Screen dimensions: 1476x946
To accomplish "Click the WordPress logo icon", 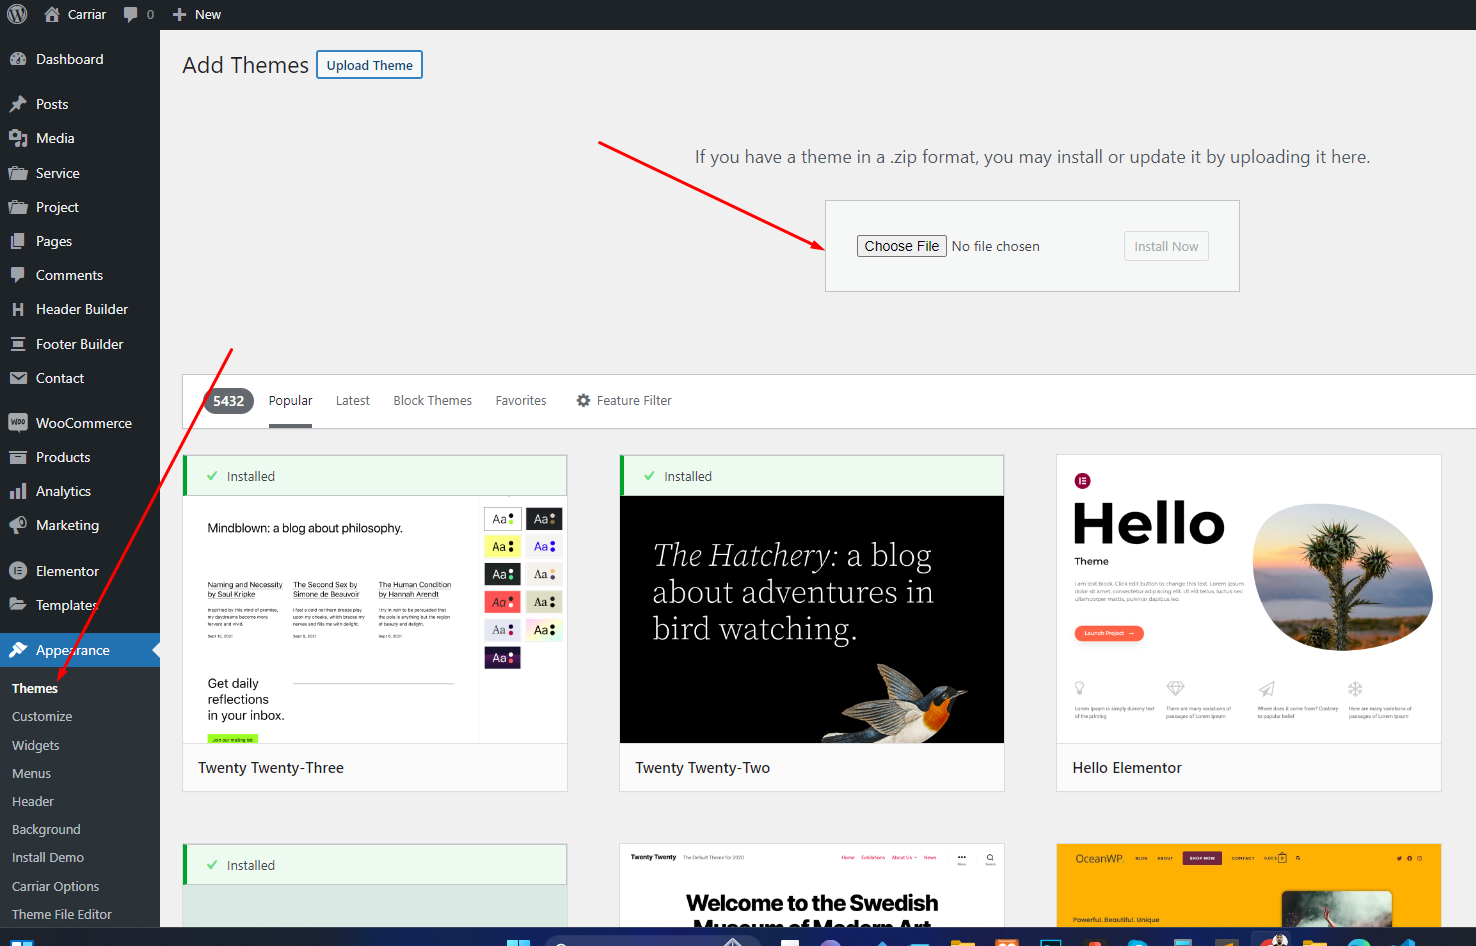I will click(17, 14).
